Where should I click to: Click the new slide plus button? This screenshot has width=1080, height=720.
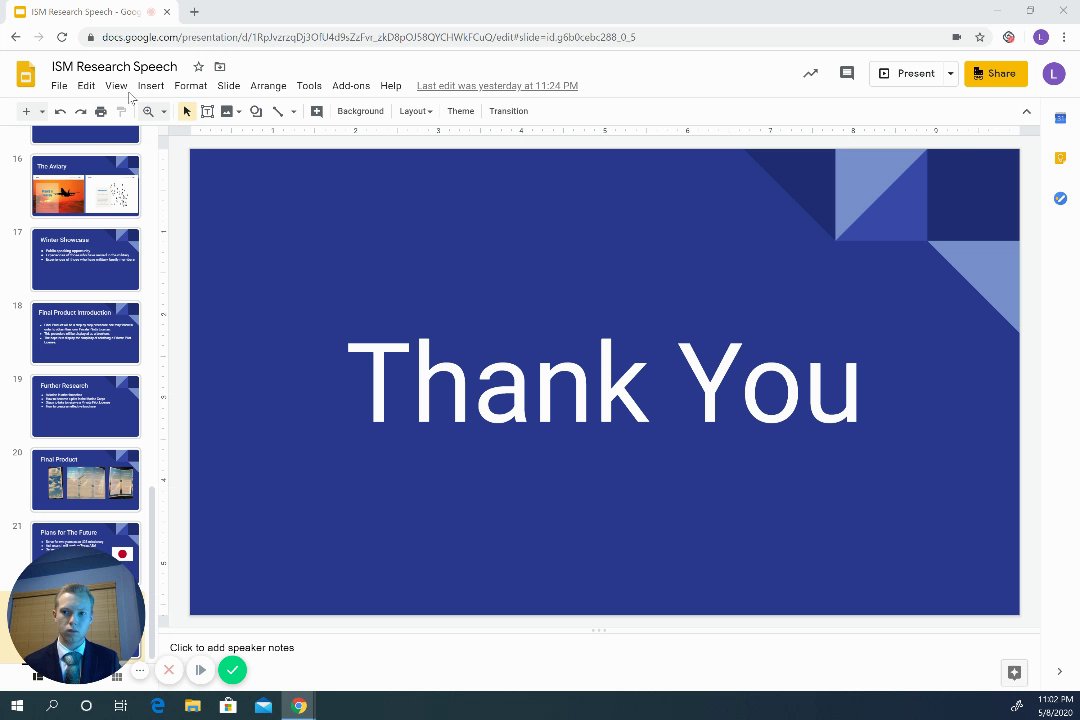pyautogui.click(x=26, y=112)
